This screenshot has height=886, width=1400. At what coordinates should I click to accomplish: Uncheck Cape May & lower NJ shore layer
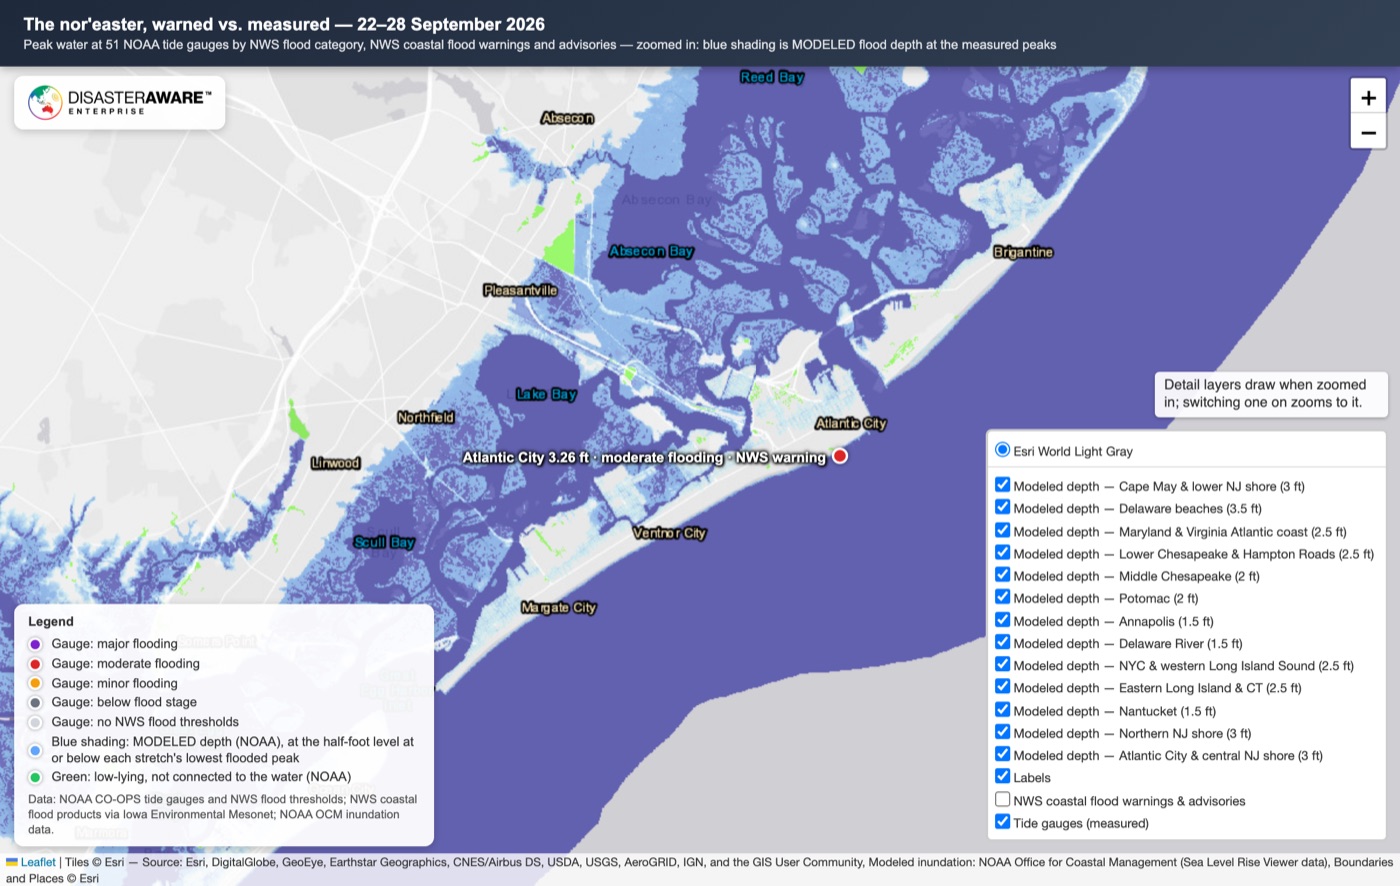click(x=1003, y=485)
